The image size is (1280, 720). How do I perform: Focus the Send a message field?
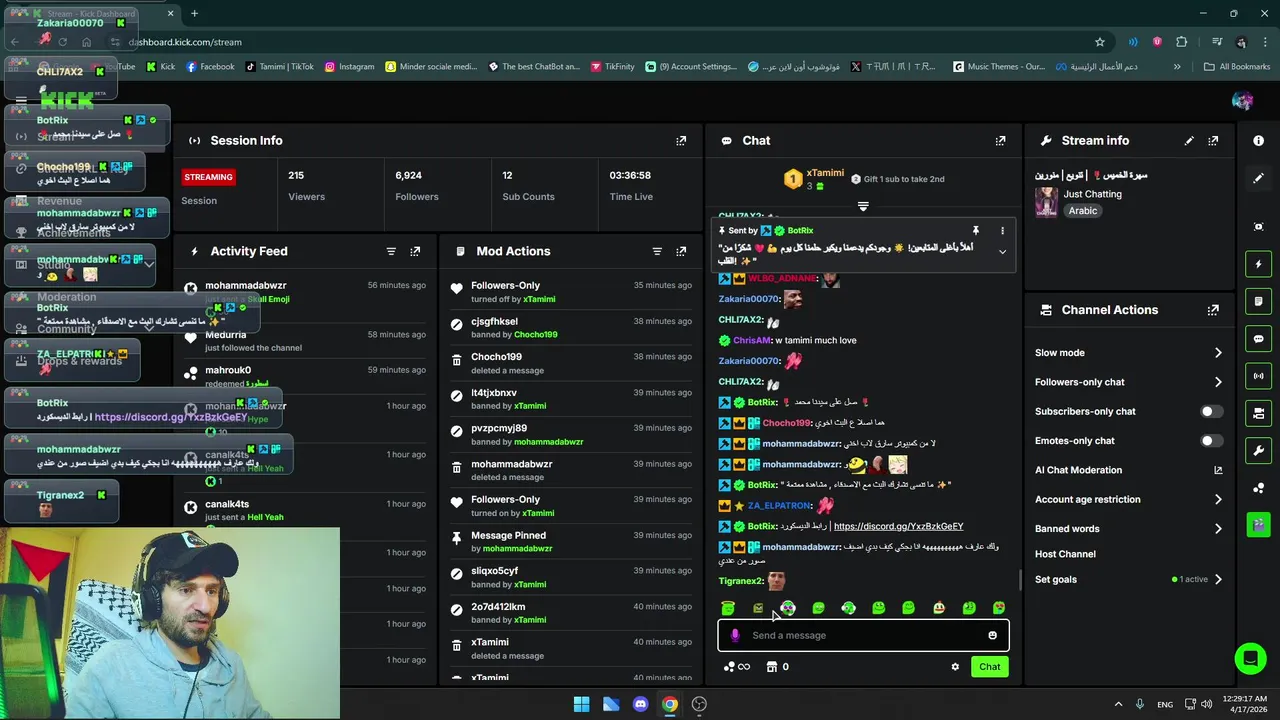[863, 635]
